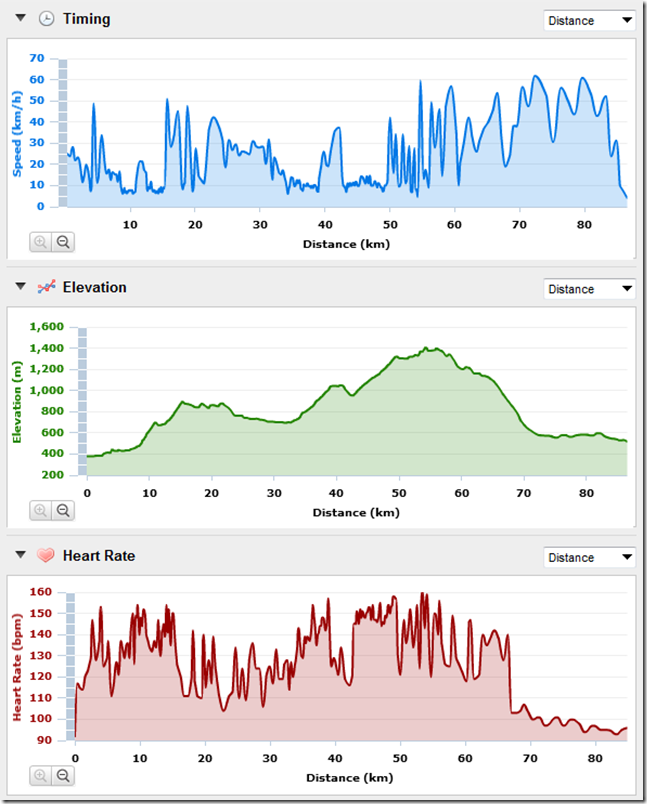
Task: Click the Distance (km) label under speed chart
Action: (347, 244)
